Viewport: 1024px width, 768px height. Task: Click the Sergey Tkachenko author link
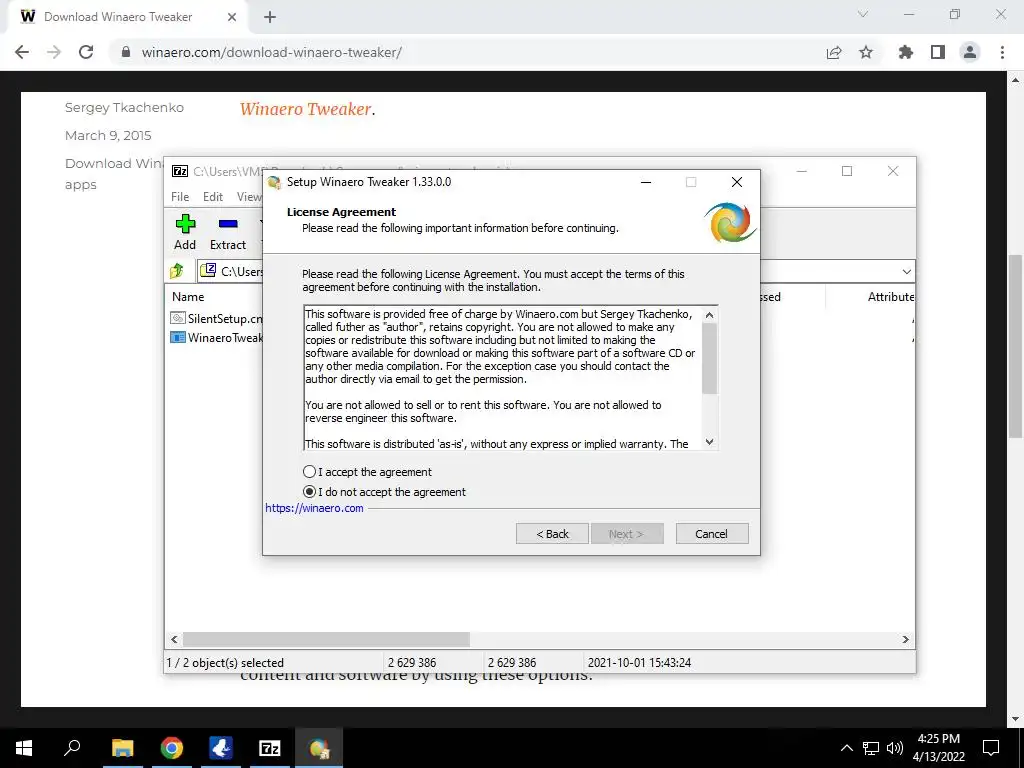(124, 108)
